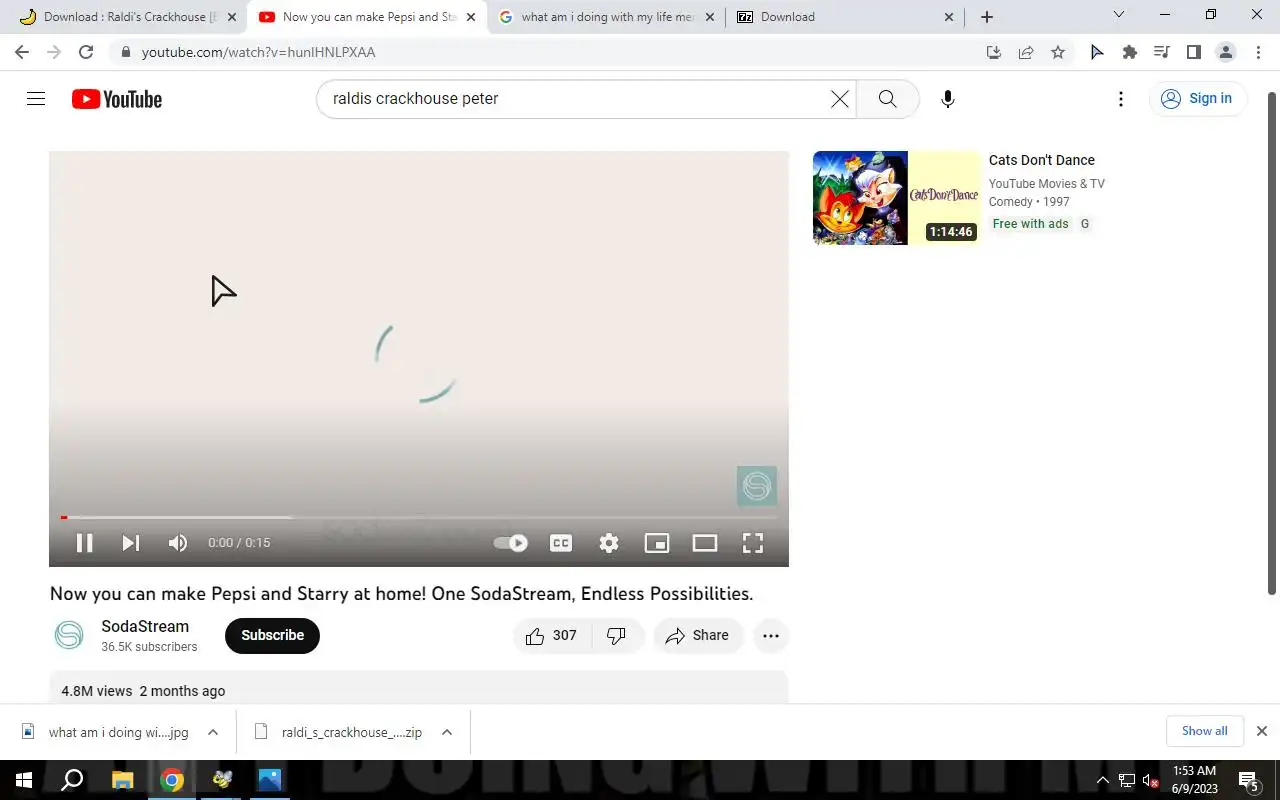Open Chrome extensions puzzle icon
The width and height of the screenshot is (1280, 800).
1130,52
